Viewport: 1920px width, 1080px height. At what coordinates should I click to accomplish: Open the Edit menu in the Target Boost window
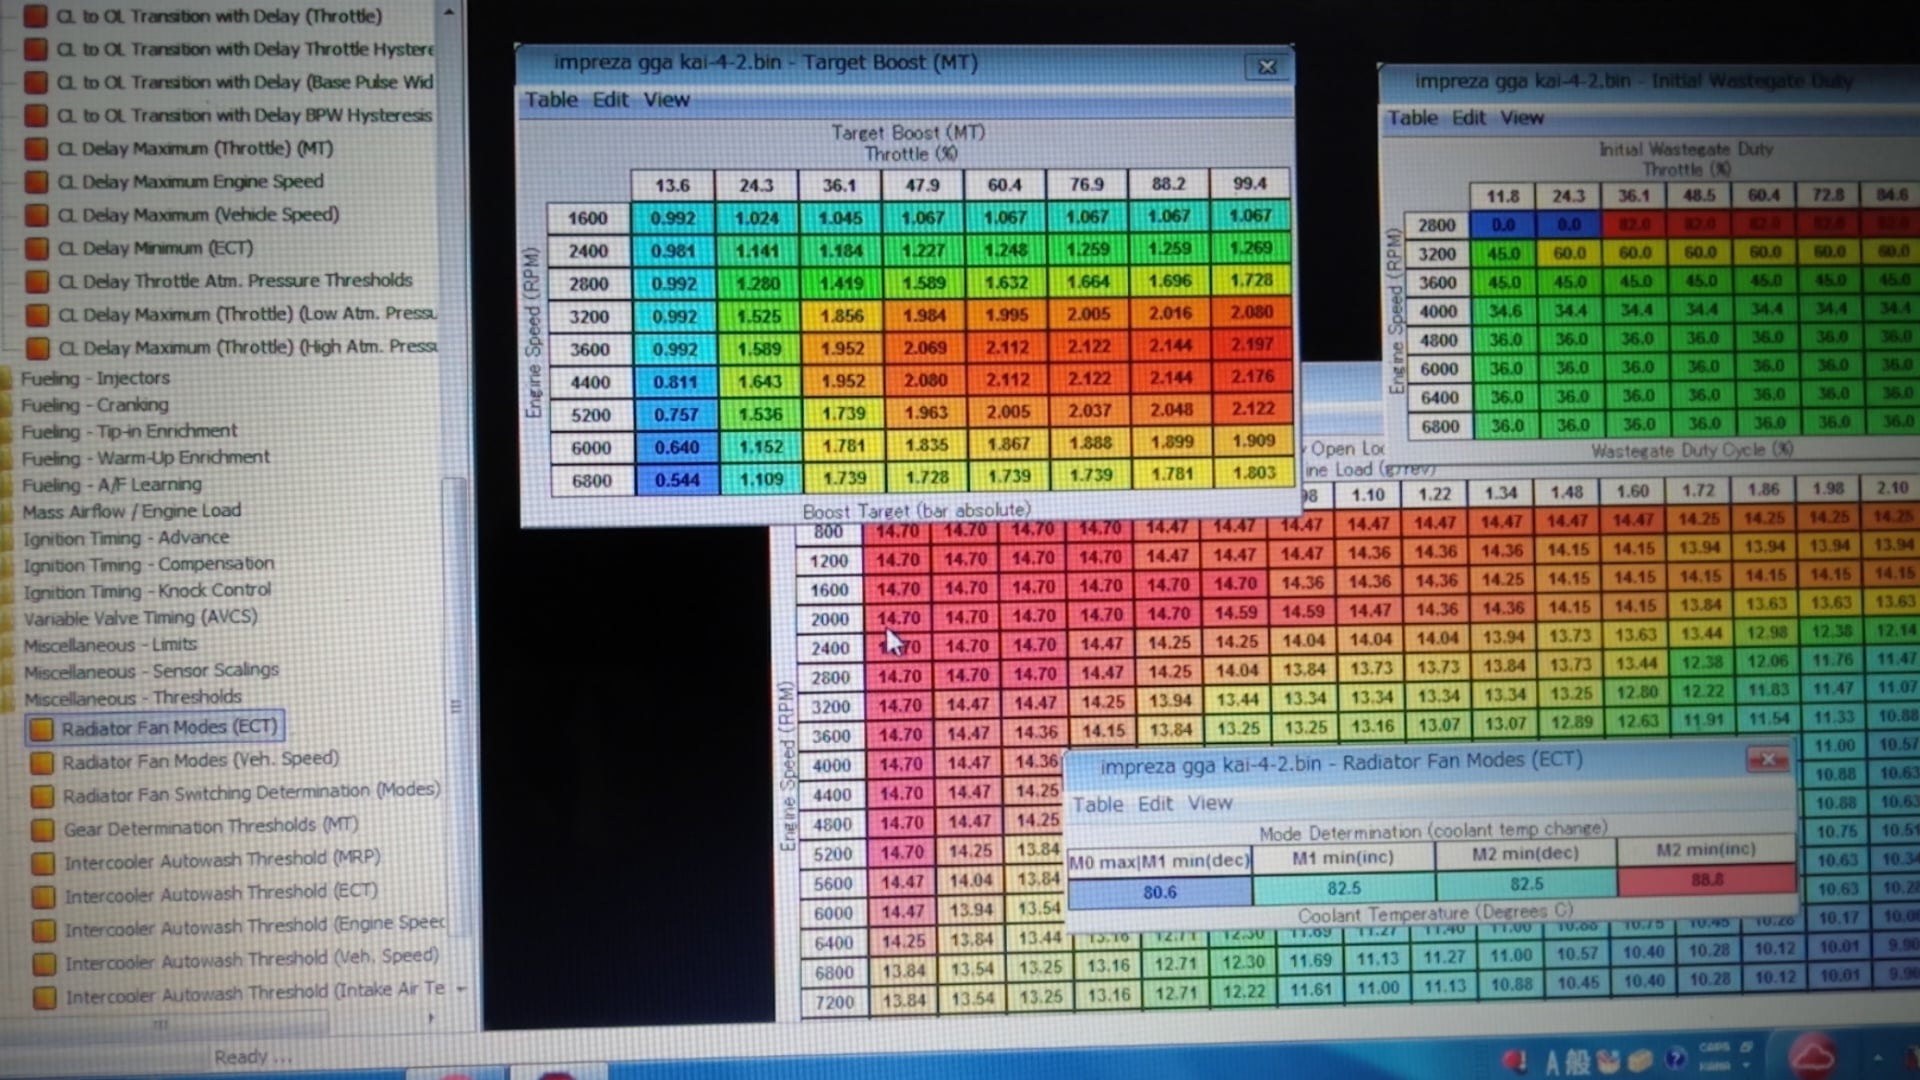(x=610, y=100)
